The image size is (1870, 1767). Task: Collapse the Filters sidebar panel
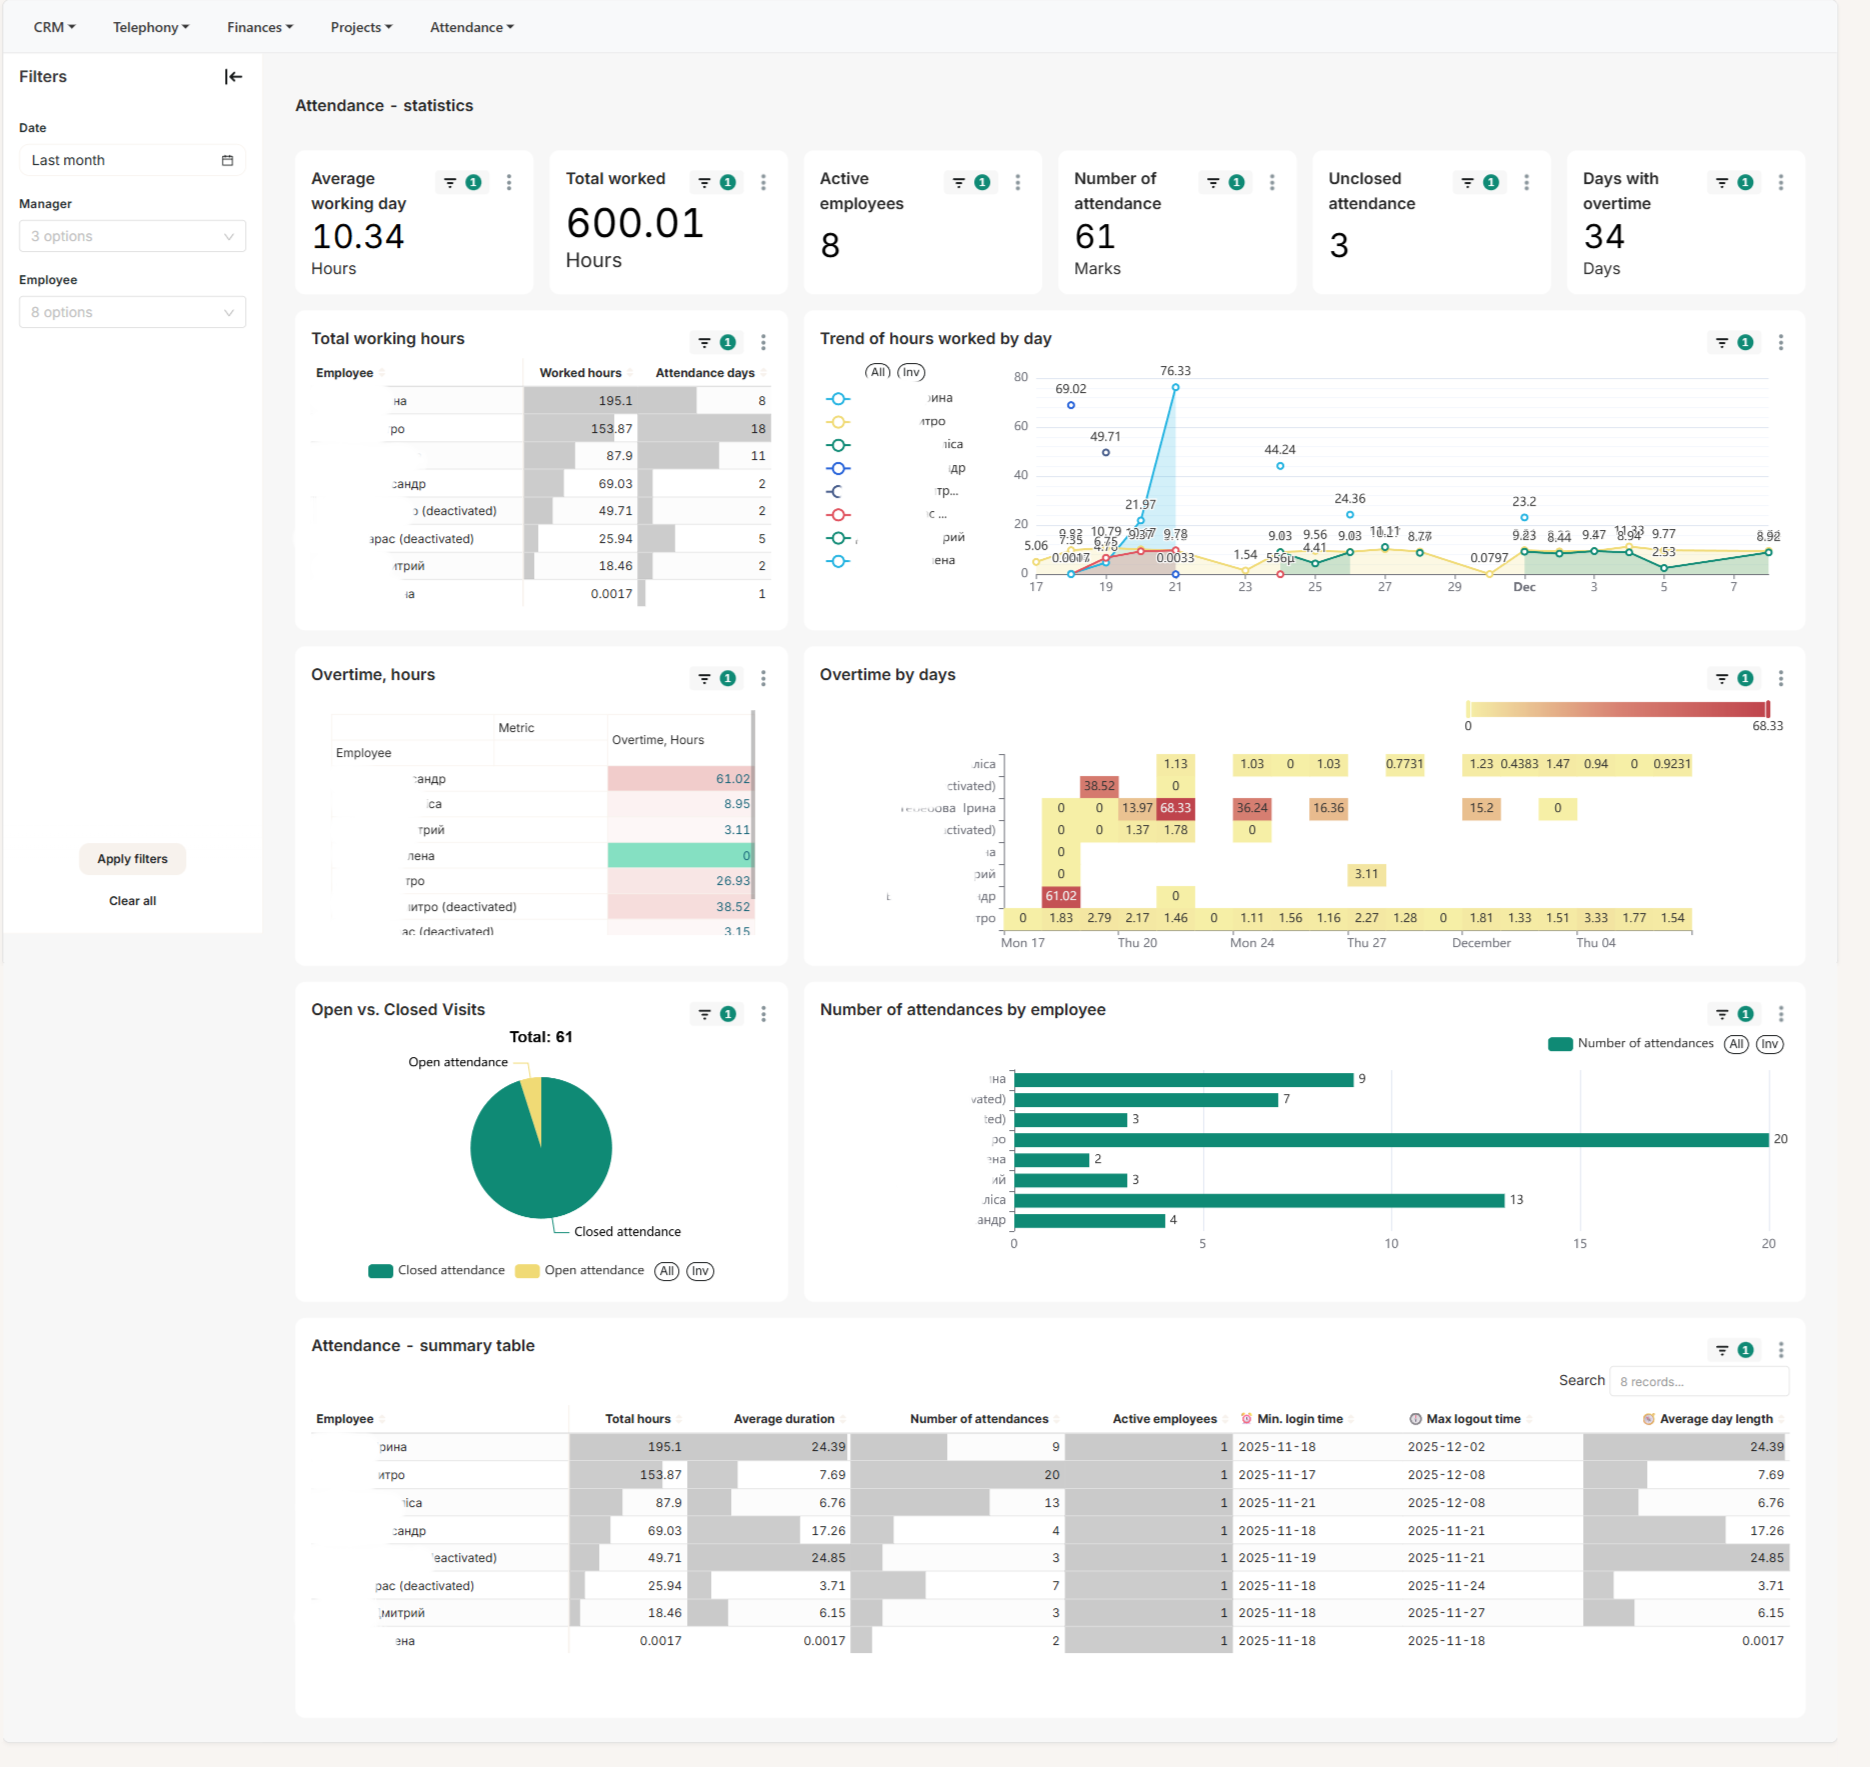233,77
